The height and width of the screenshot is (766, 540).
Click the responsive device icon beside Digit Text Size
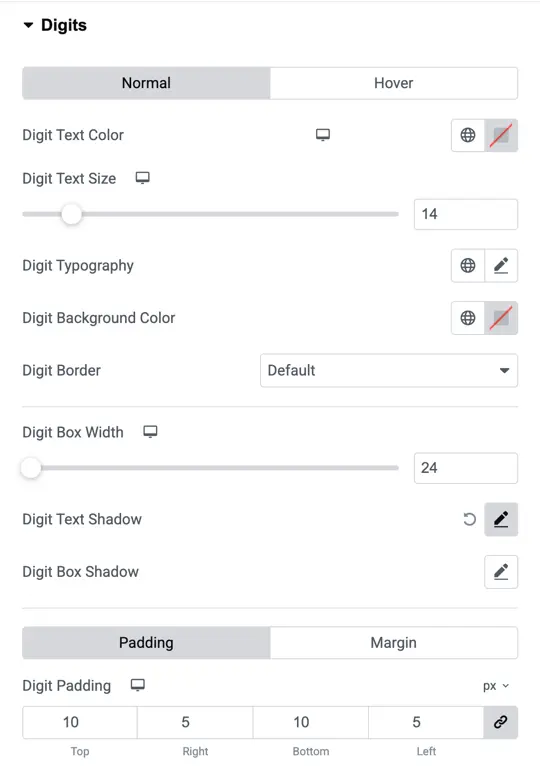click(x=142, y=178)
